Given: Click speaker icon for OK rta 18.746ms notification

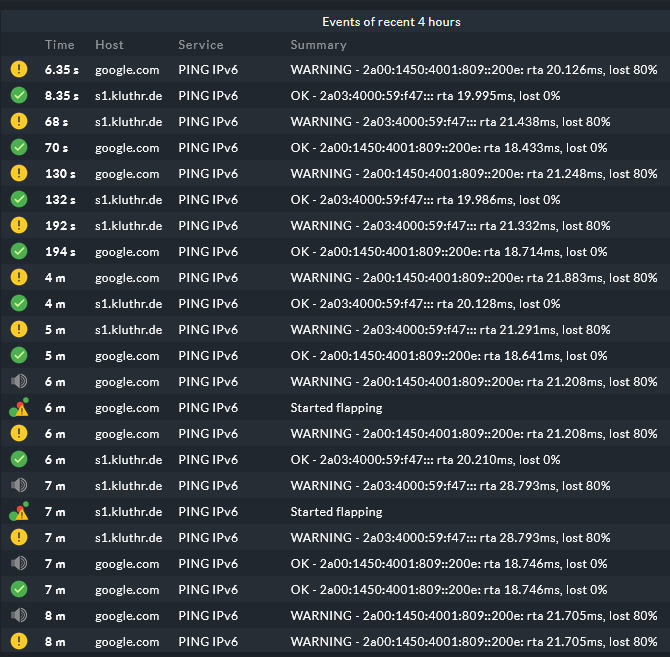Looking at the screenshot, I should click(19, 563).
